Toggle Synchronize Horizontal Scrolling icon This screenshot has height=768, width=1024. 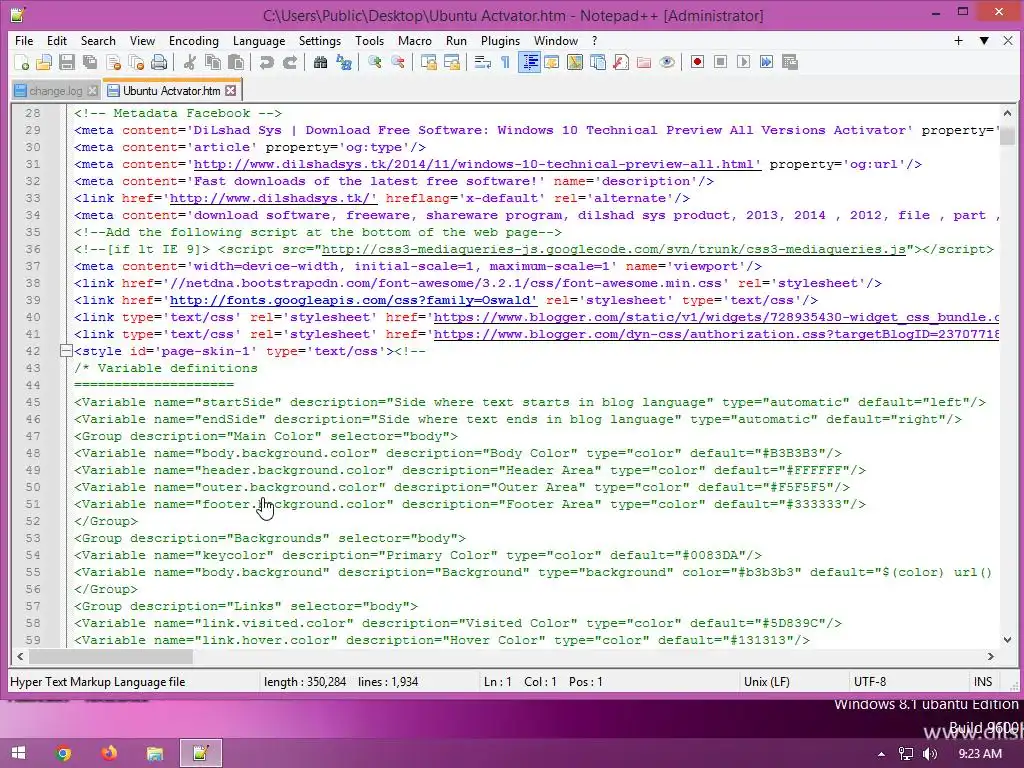click(x=451, y=62)
